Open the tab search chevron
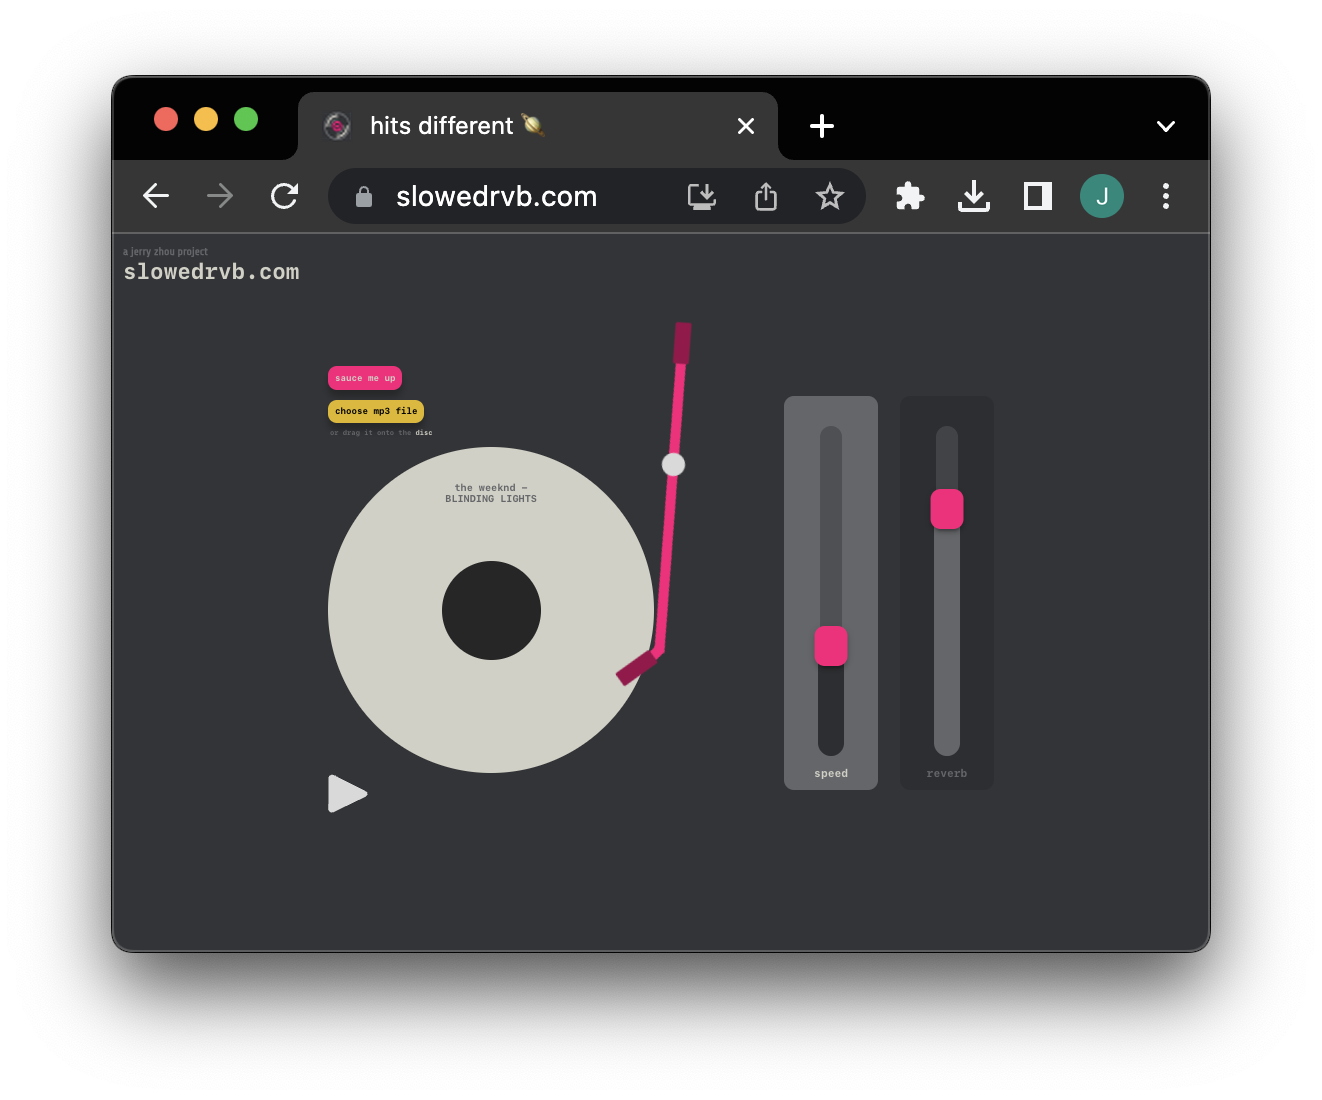1322x1100 pixels. (1165, 126)
